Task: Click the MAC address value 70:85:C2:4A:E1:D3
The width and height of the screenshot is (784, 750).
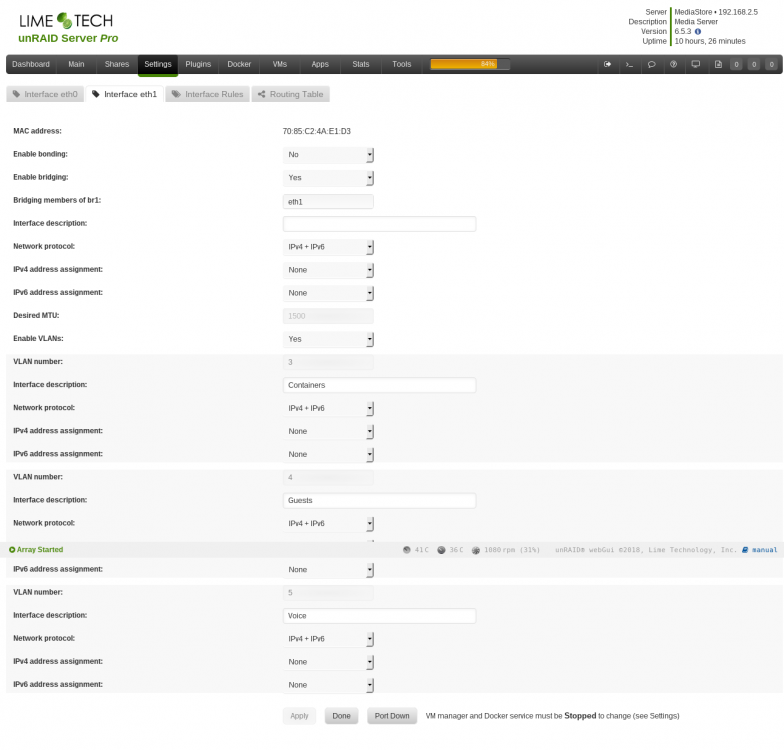Action: point(316,131)
